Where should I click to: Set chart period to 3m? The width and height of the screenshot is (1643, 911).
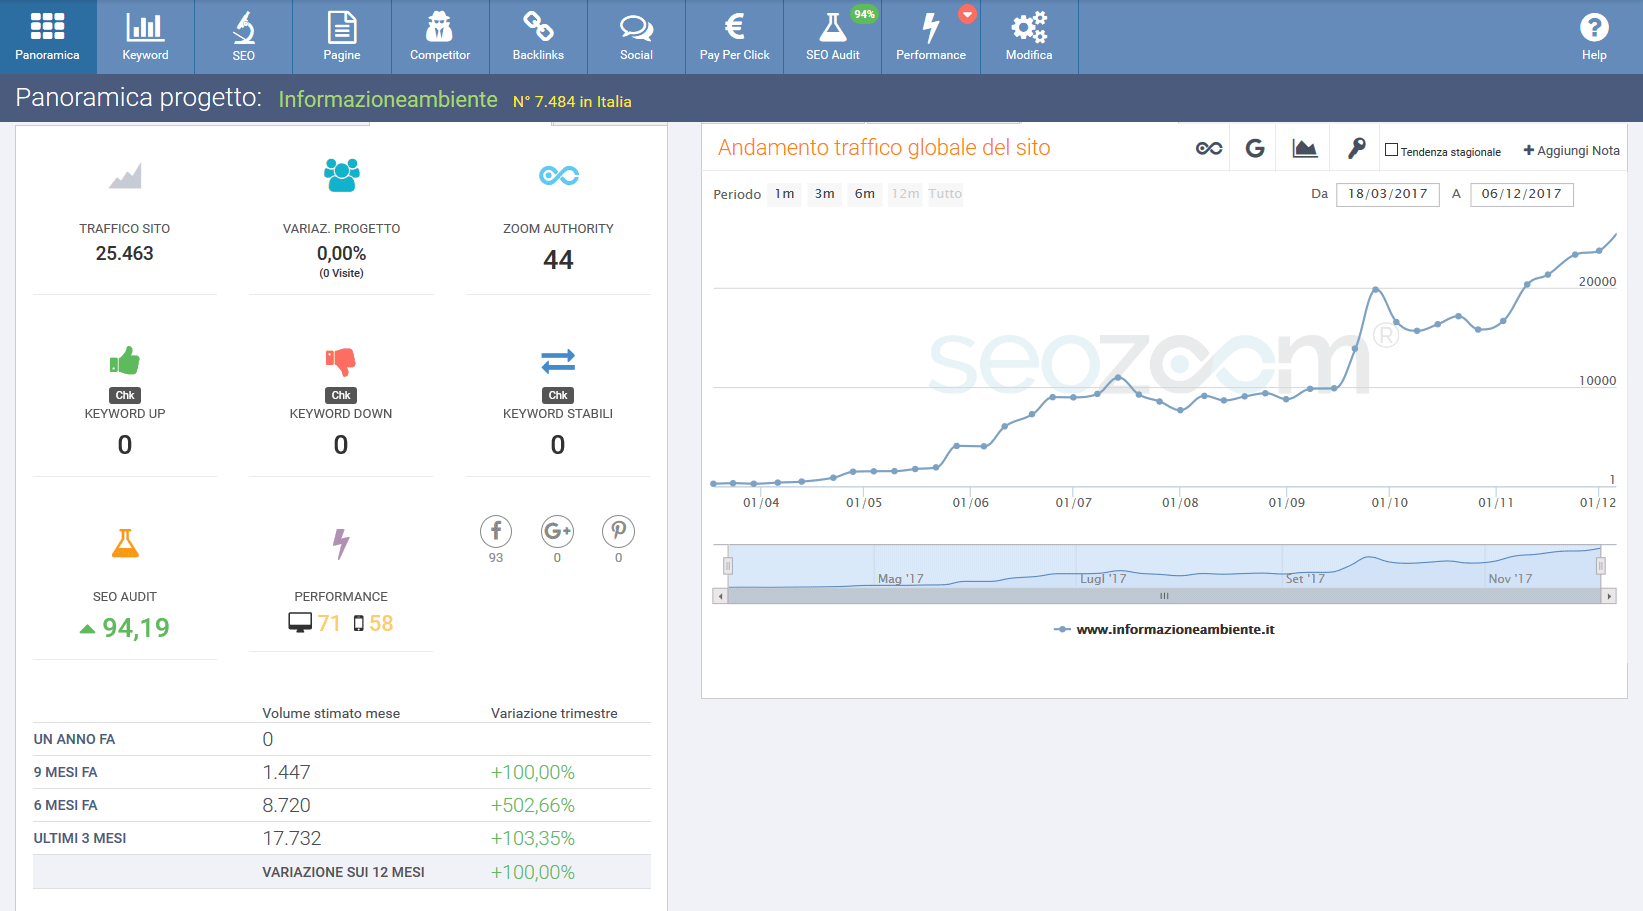pyautogui.click(x=825, y=194)
